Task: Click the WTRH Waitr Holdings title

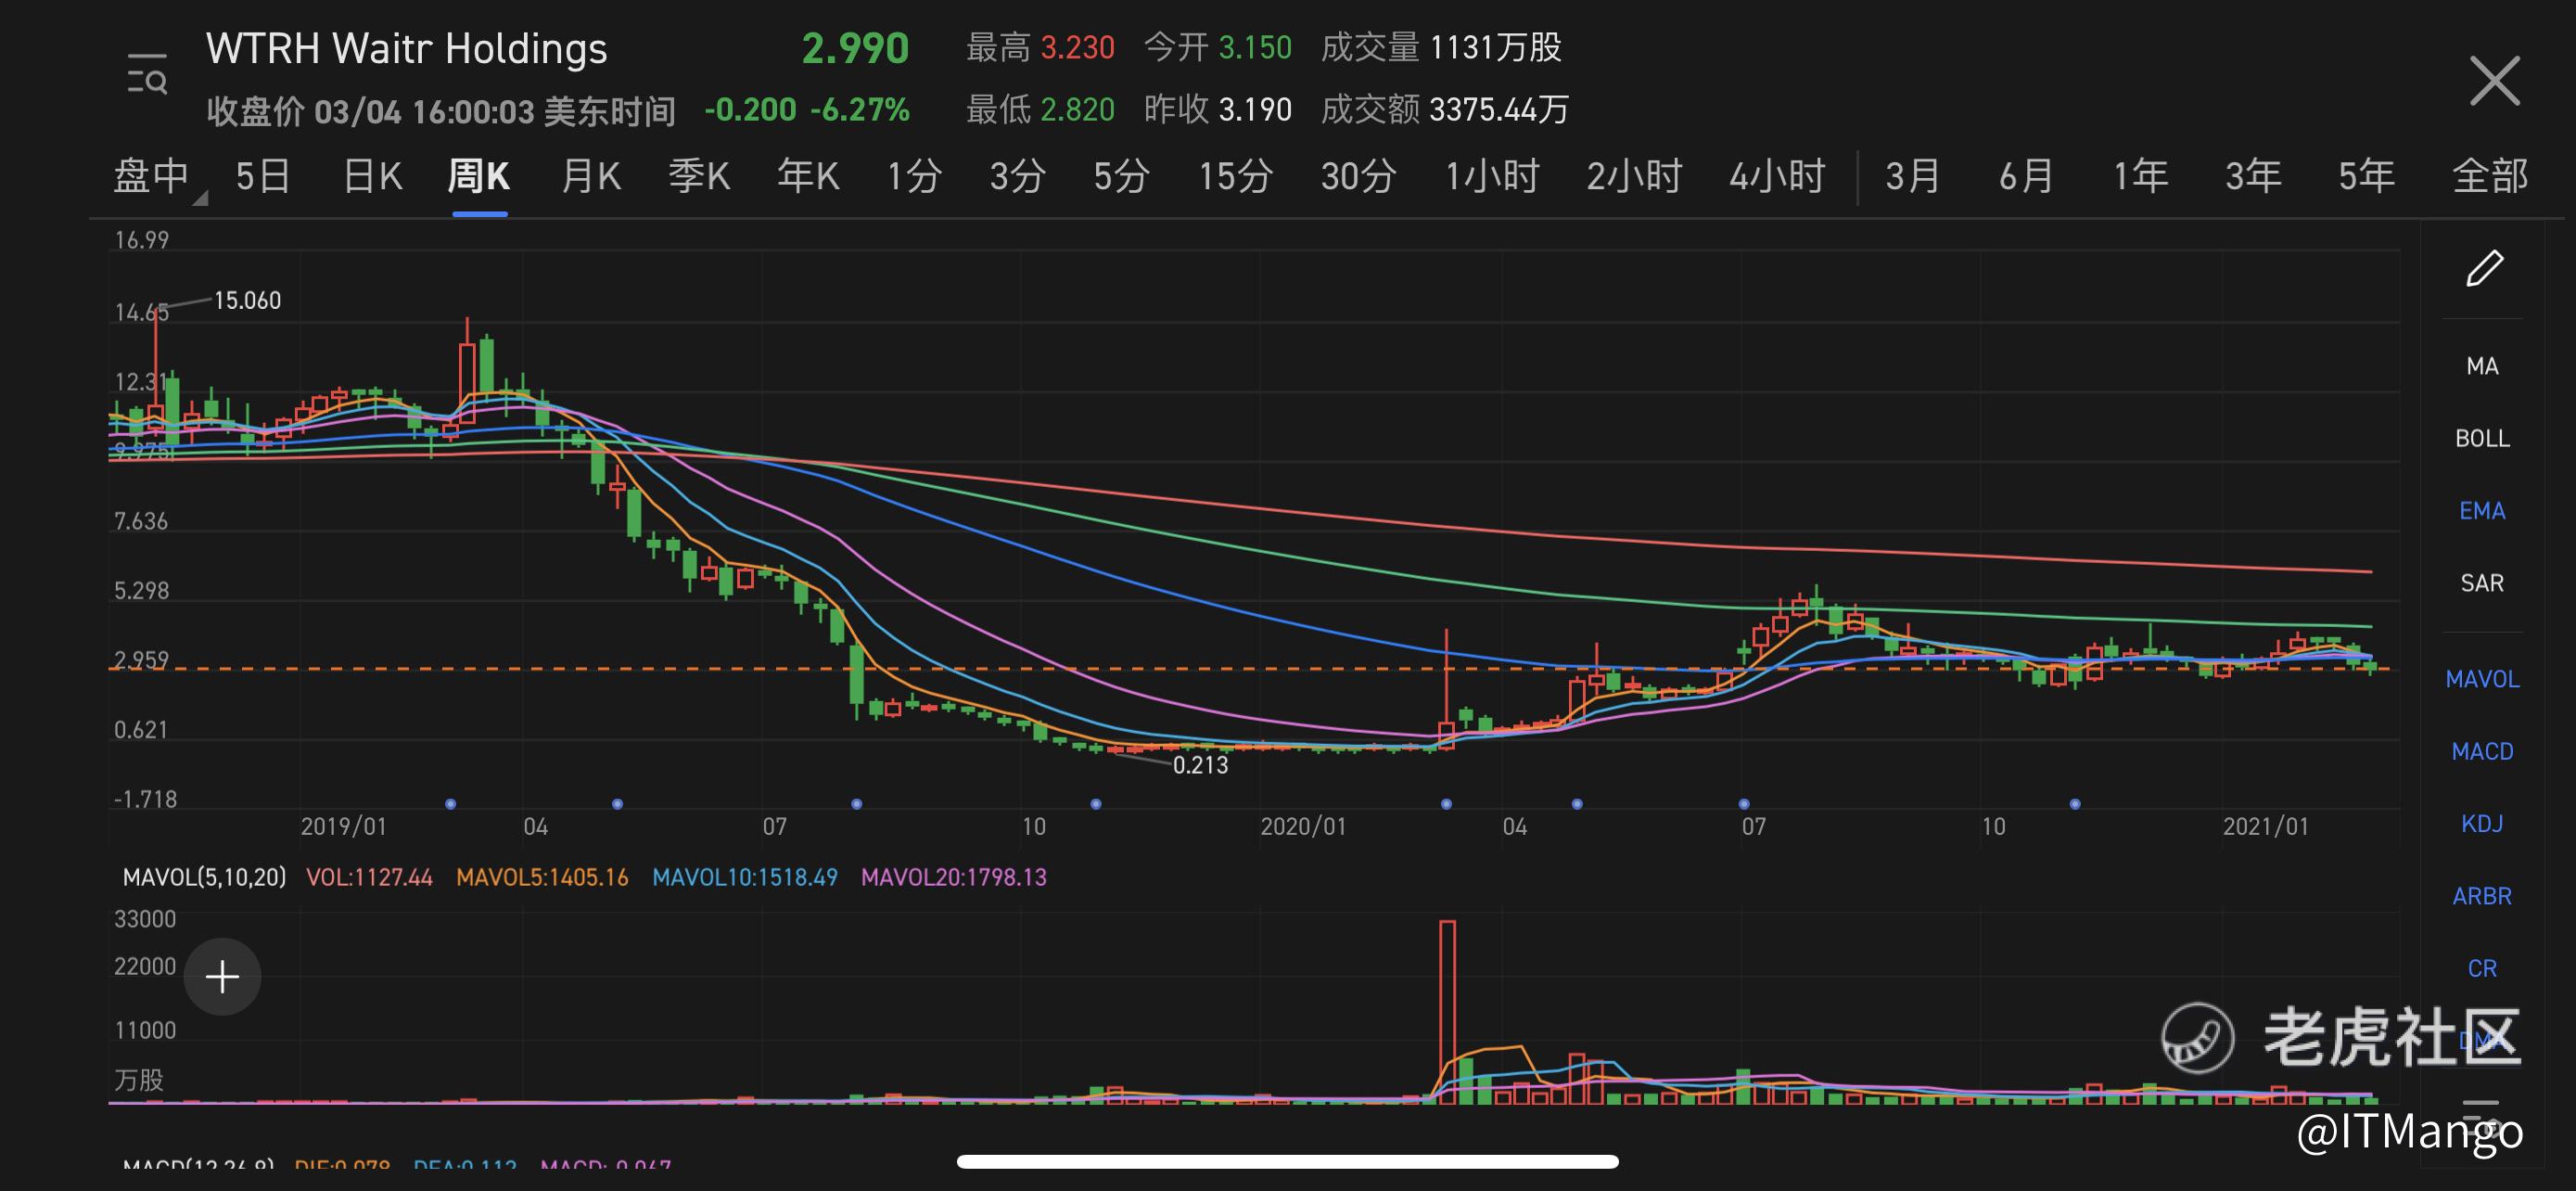Action: pos(406,49)
